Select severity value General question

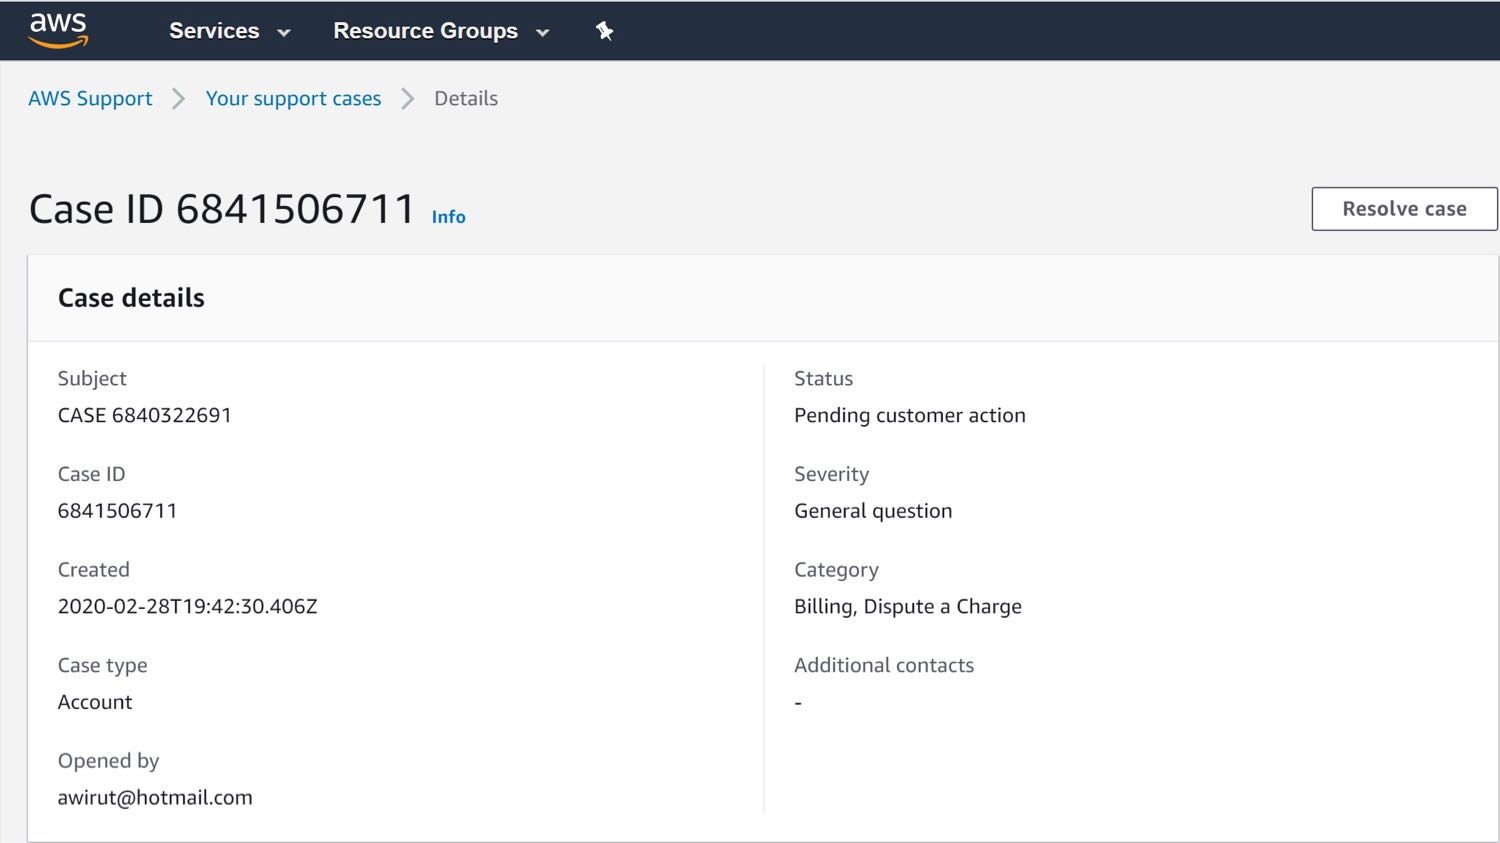tap(873, 511)
